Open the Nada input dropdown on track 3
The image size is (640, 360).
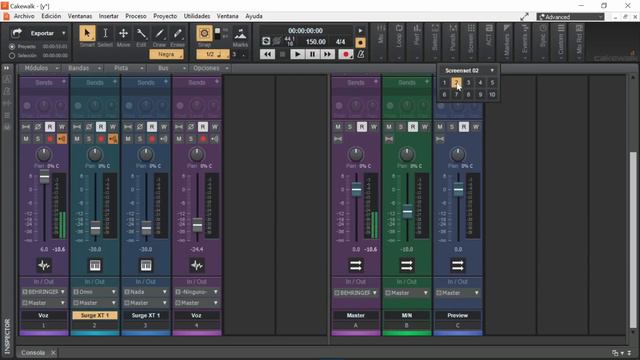tap(146, 292)
